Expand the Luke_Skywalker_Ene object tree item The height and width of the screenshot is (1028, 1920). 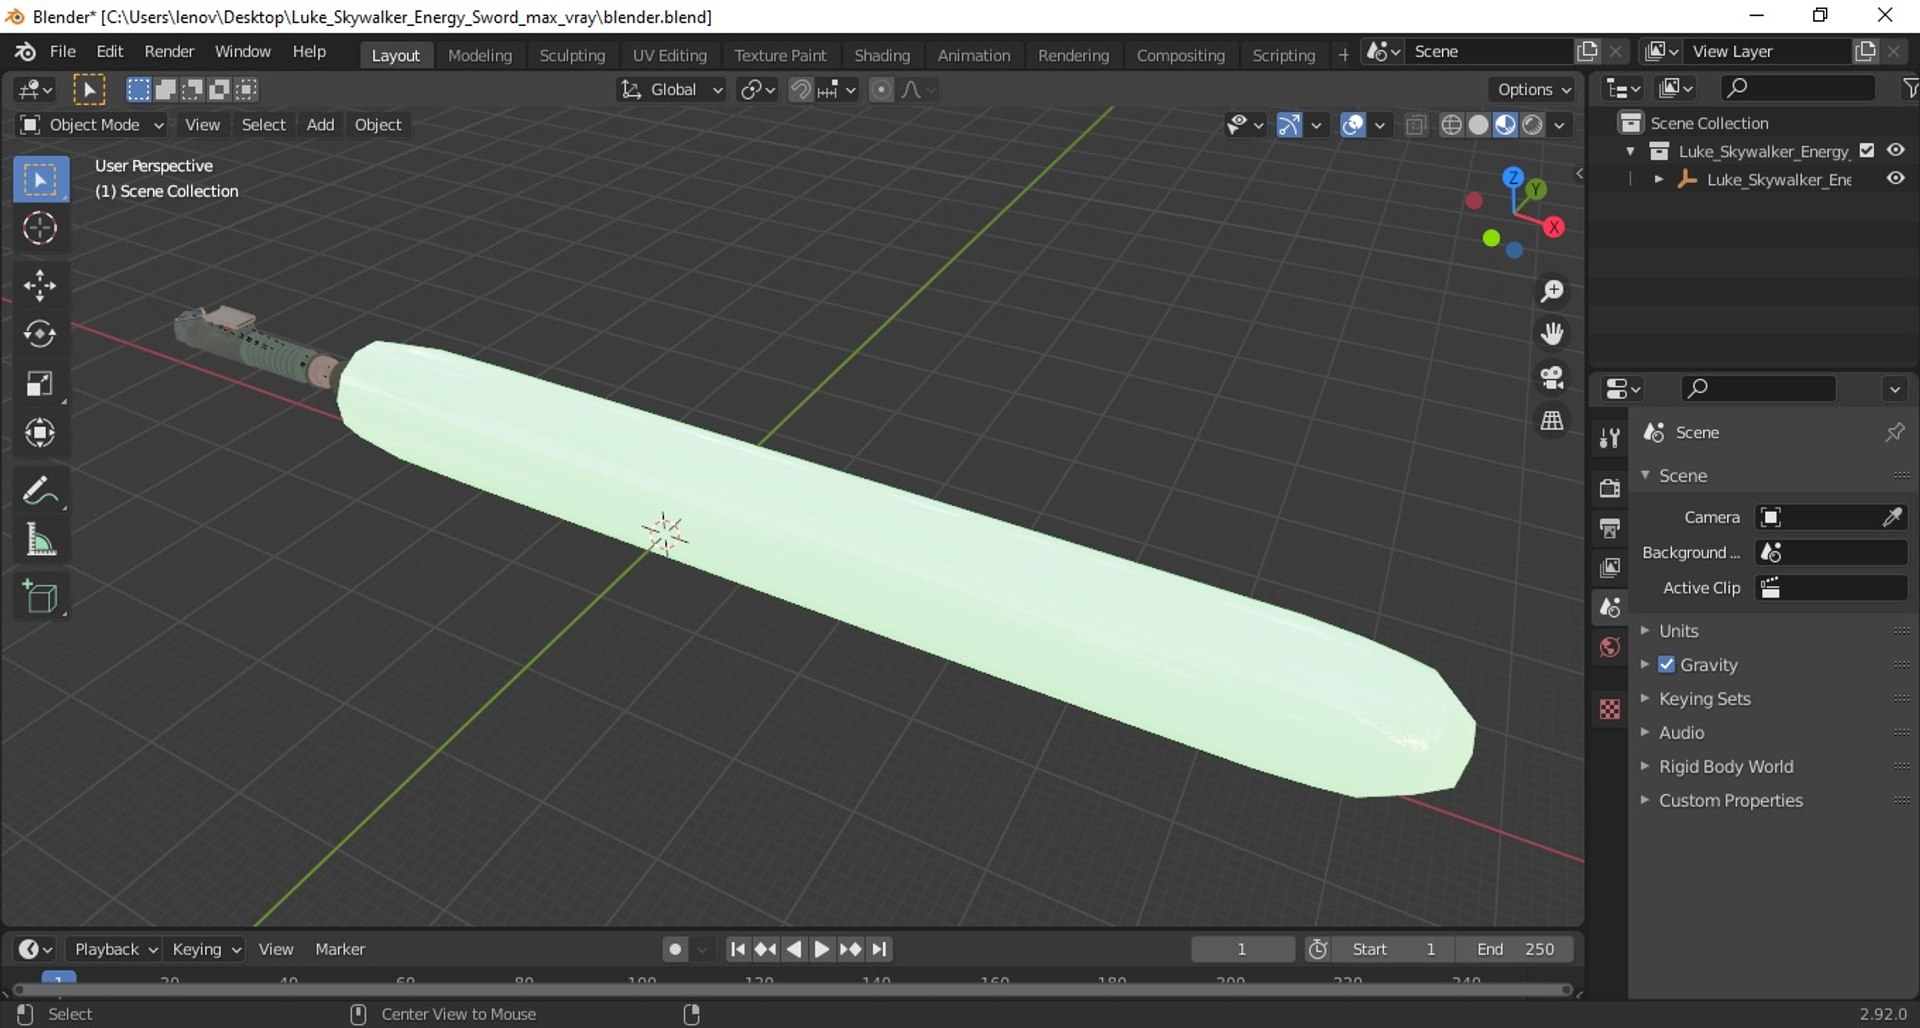tap(1659, 179)
